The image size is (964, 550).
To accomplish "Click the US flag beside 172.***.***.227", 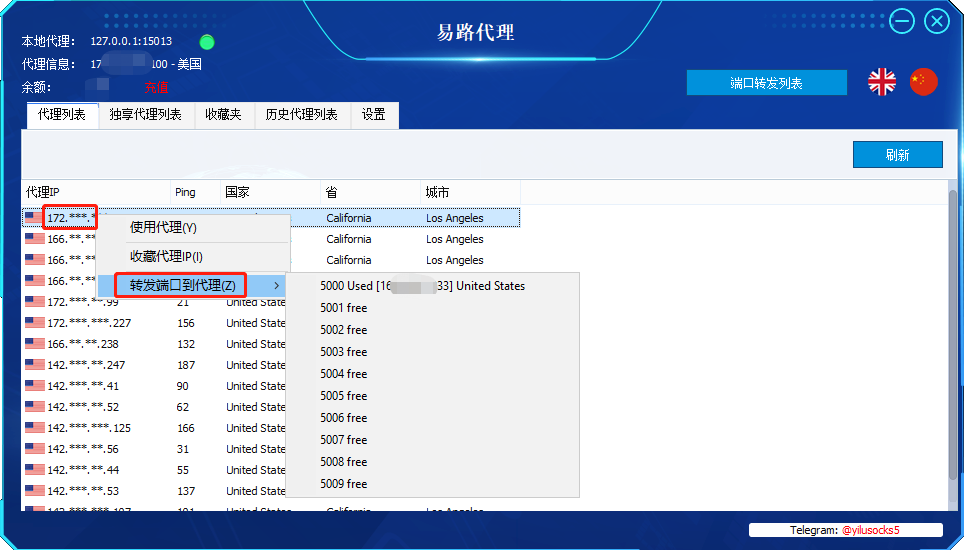I will pyautogui.click(x=34, y=323).
